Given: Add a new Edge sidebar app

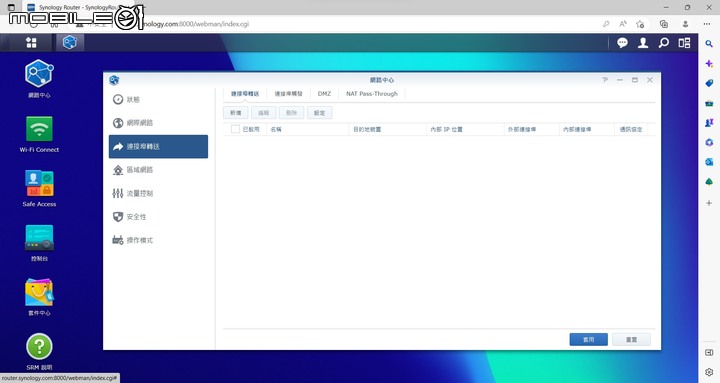Looking at the screenshot, I should click(x=709, y=203).
